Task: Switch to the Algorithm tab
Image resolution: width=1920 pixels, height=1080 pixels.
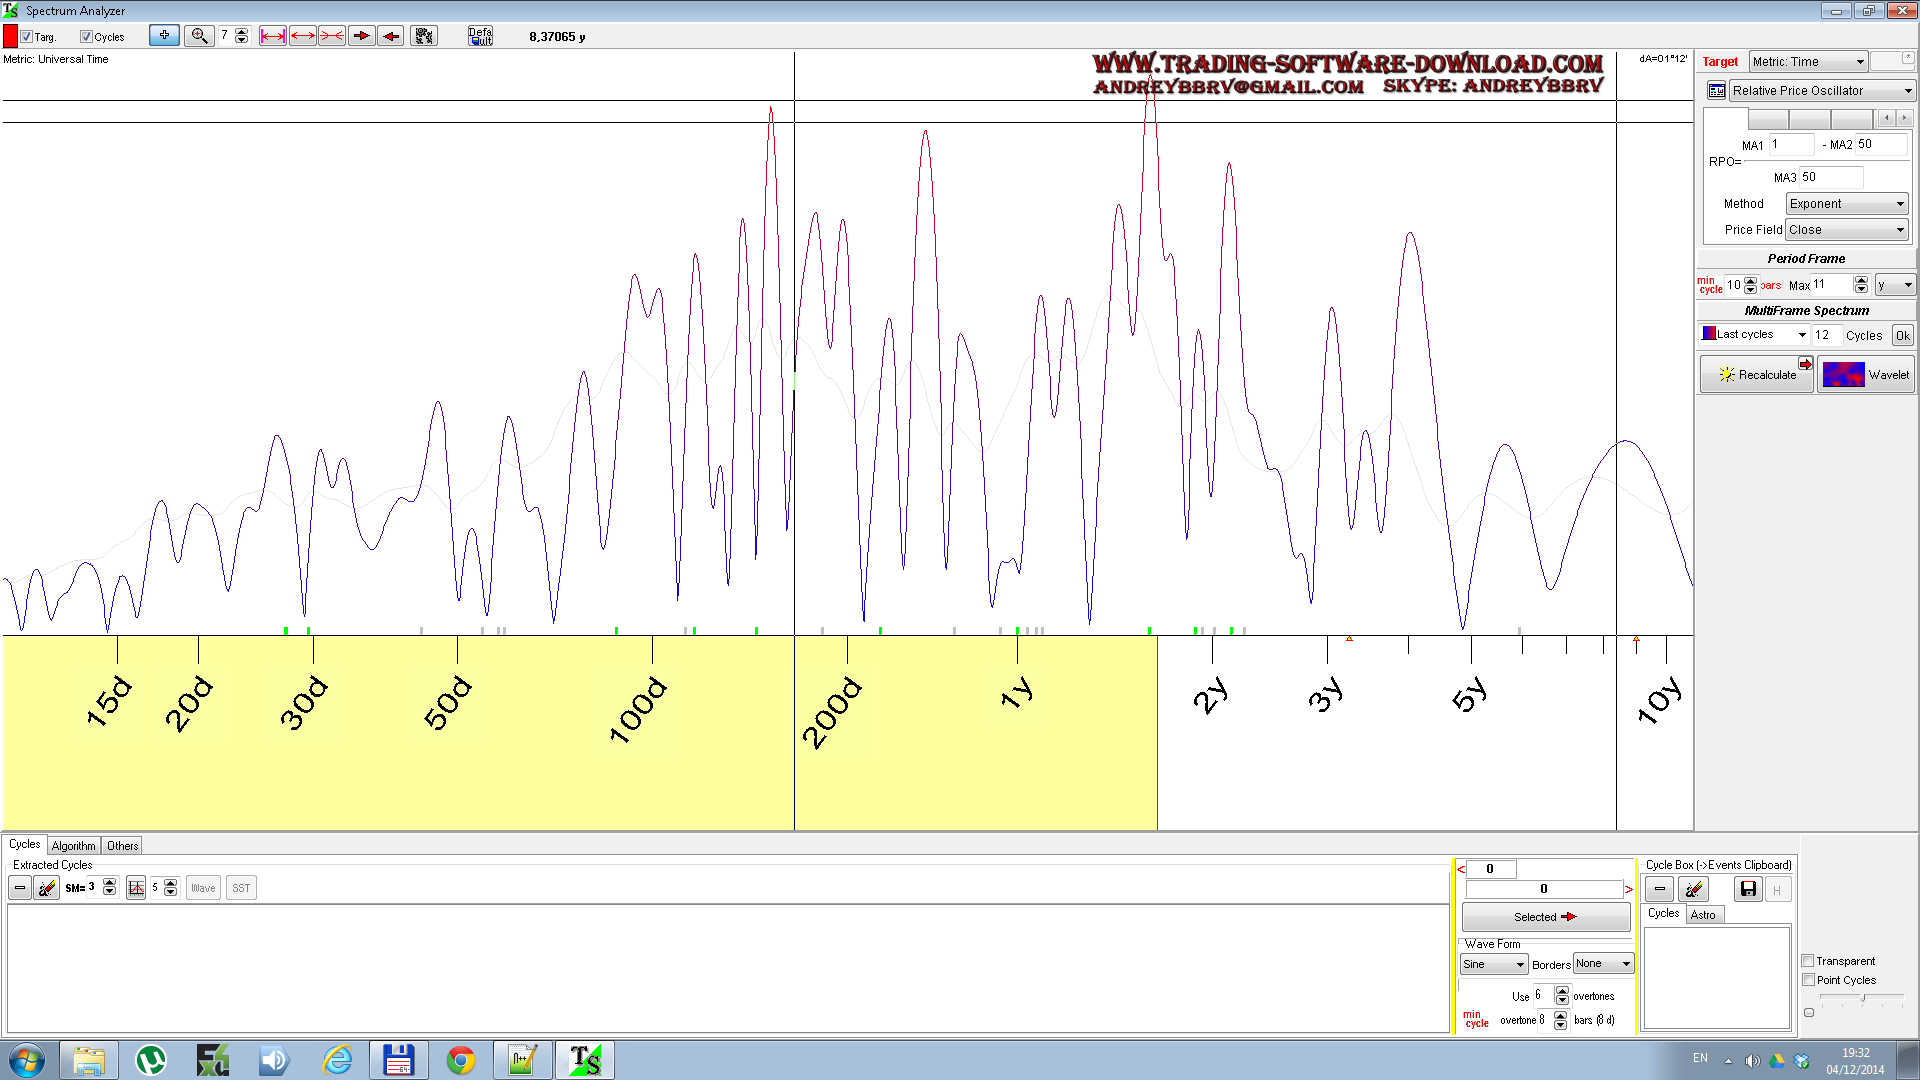Action: [72, 845]
